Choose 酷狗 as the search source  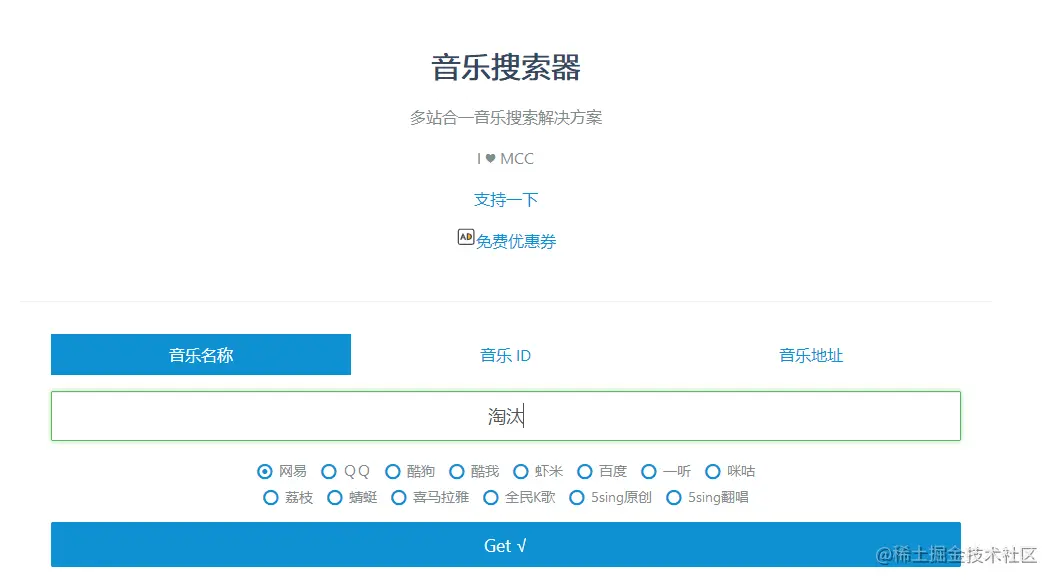click(393, 471)
